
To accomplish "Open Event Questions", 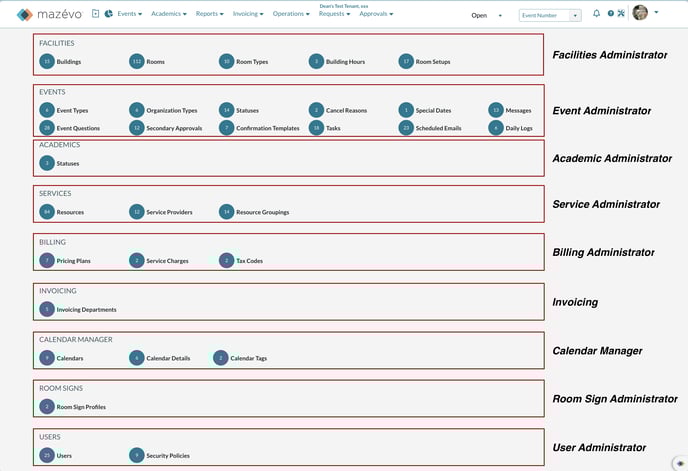I will tap(78, 128).
